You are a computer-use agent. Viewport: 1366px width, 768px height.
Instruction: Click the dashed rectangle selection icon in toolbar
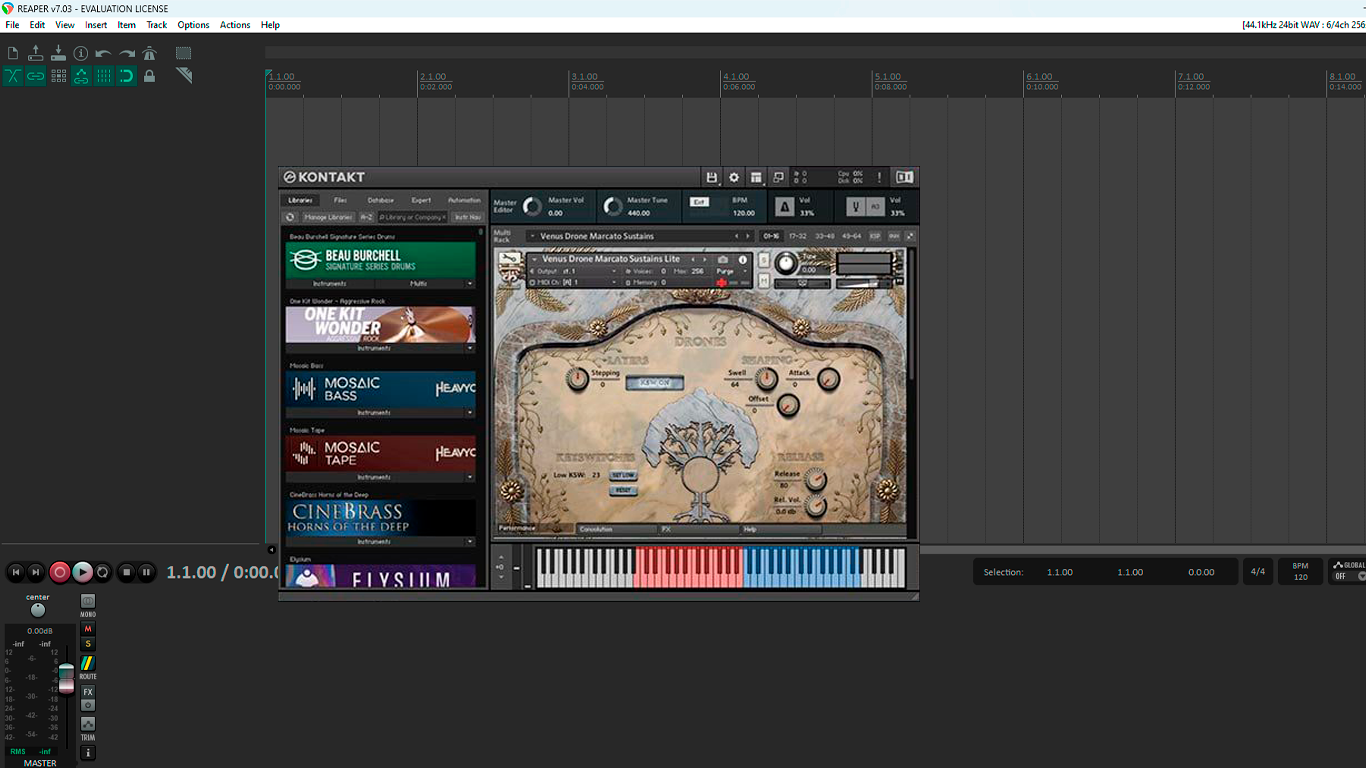pyautogui.click(x=184, y=53)
